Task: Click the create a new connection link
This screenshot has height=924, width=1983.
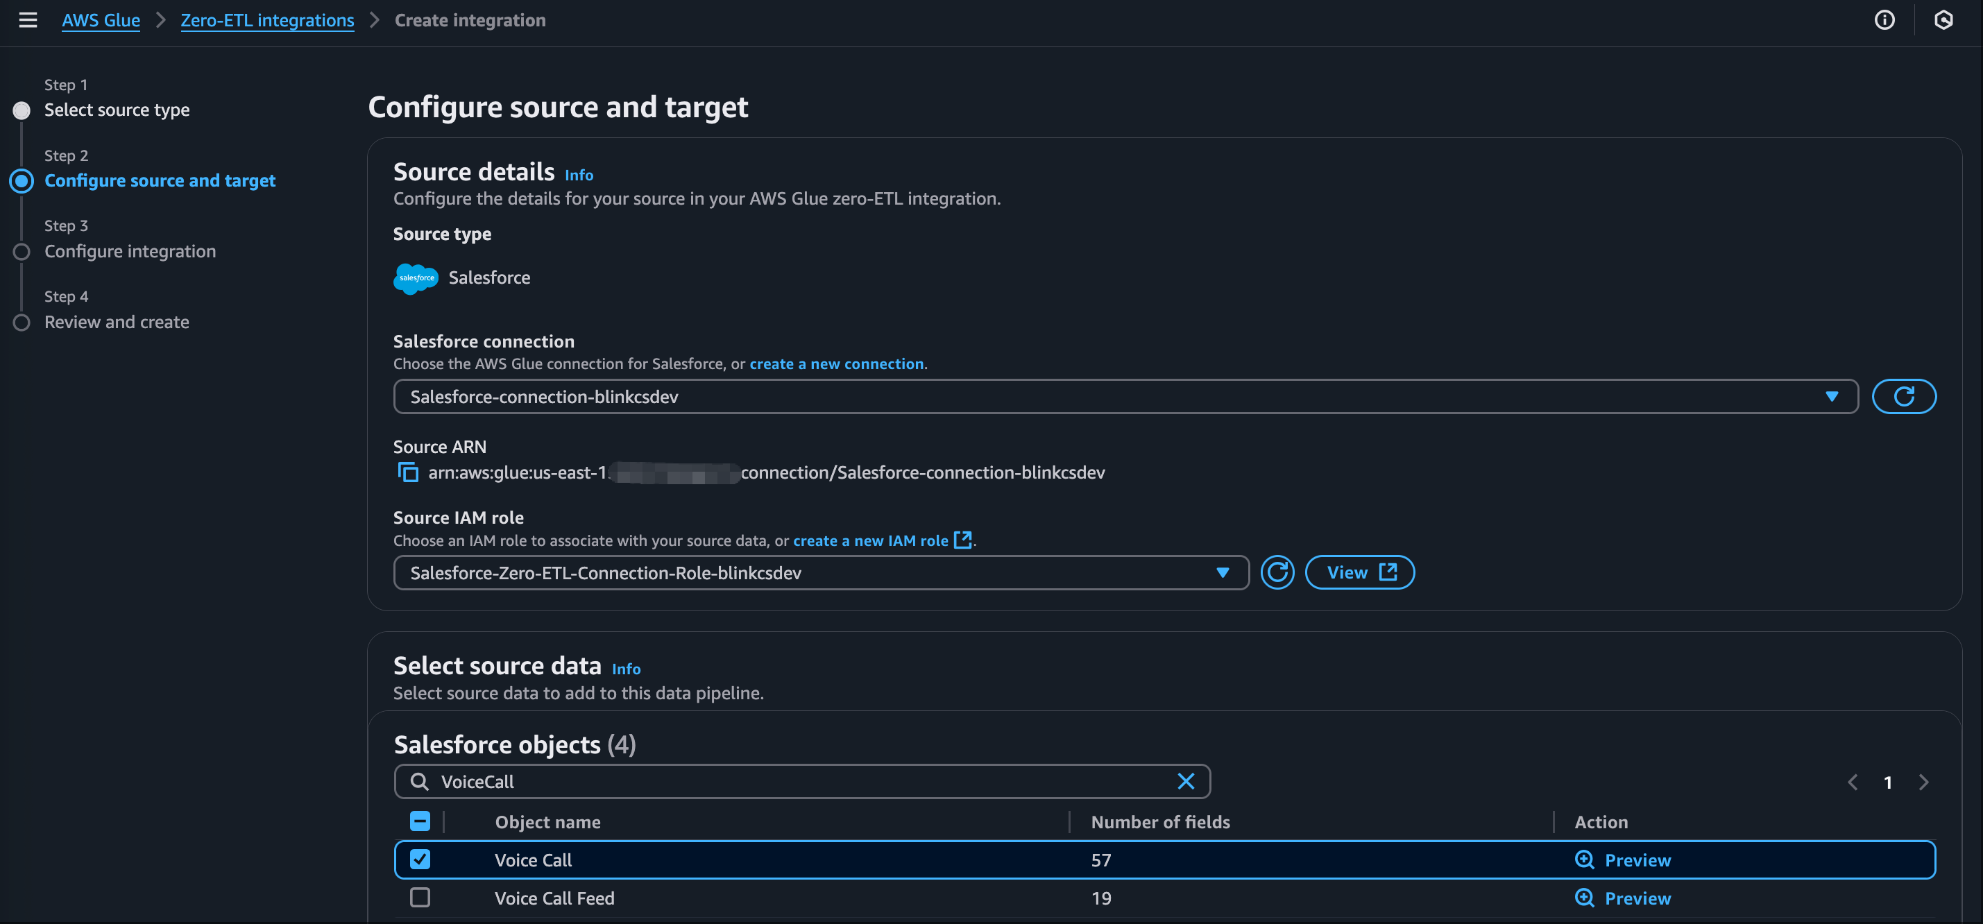Action: tap(836, 364)
